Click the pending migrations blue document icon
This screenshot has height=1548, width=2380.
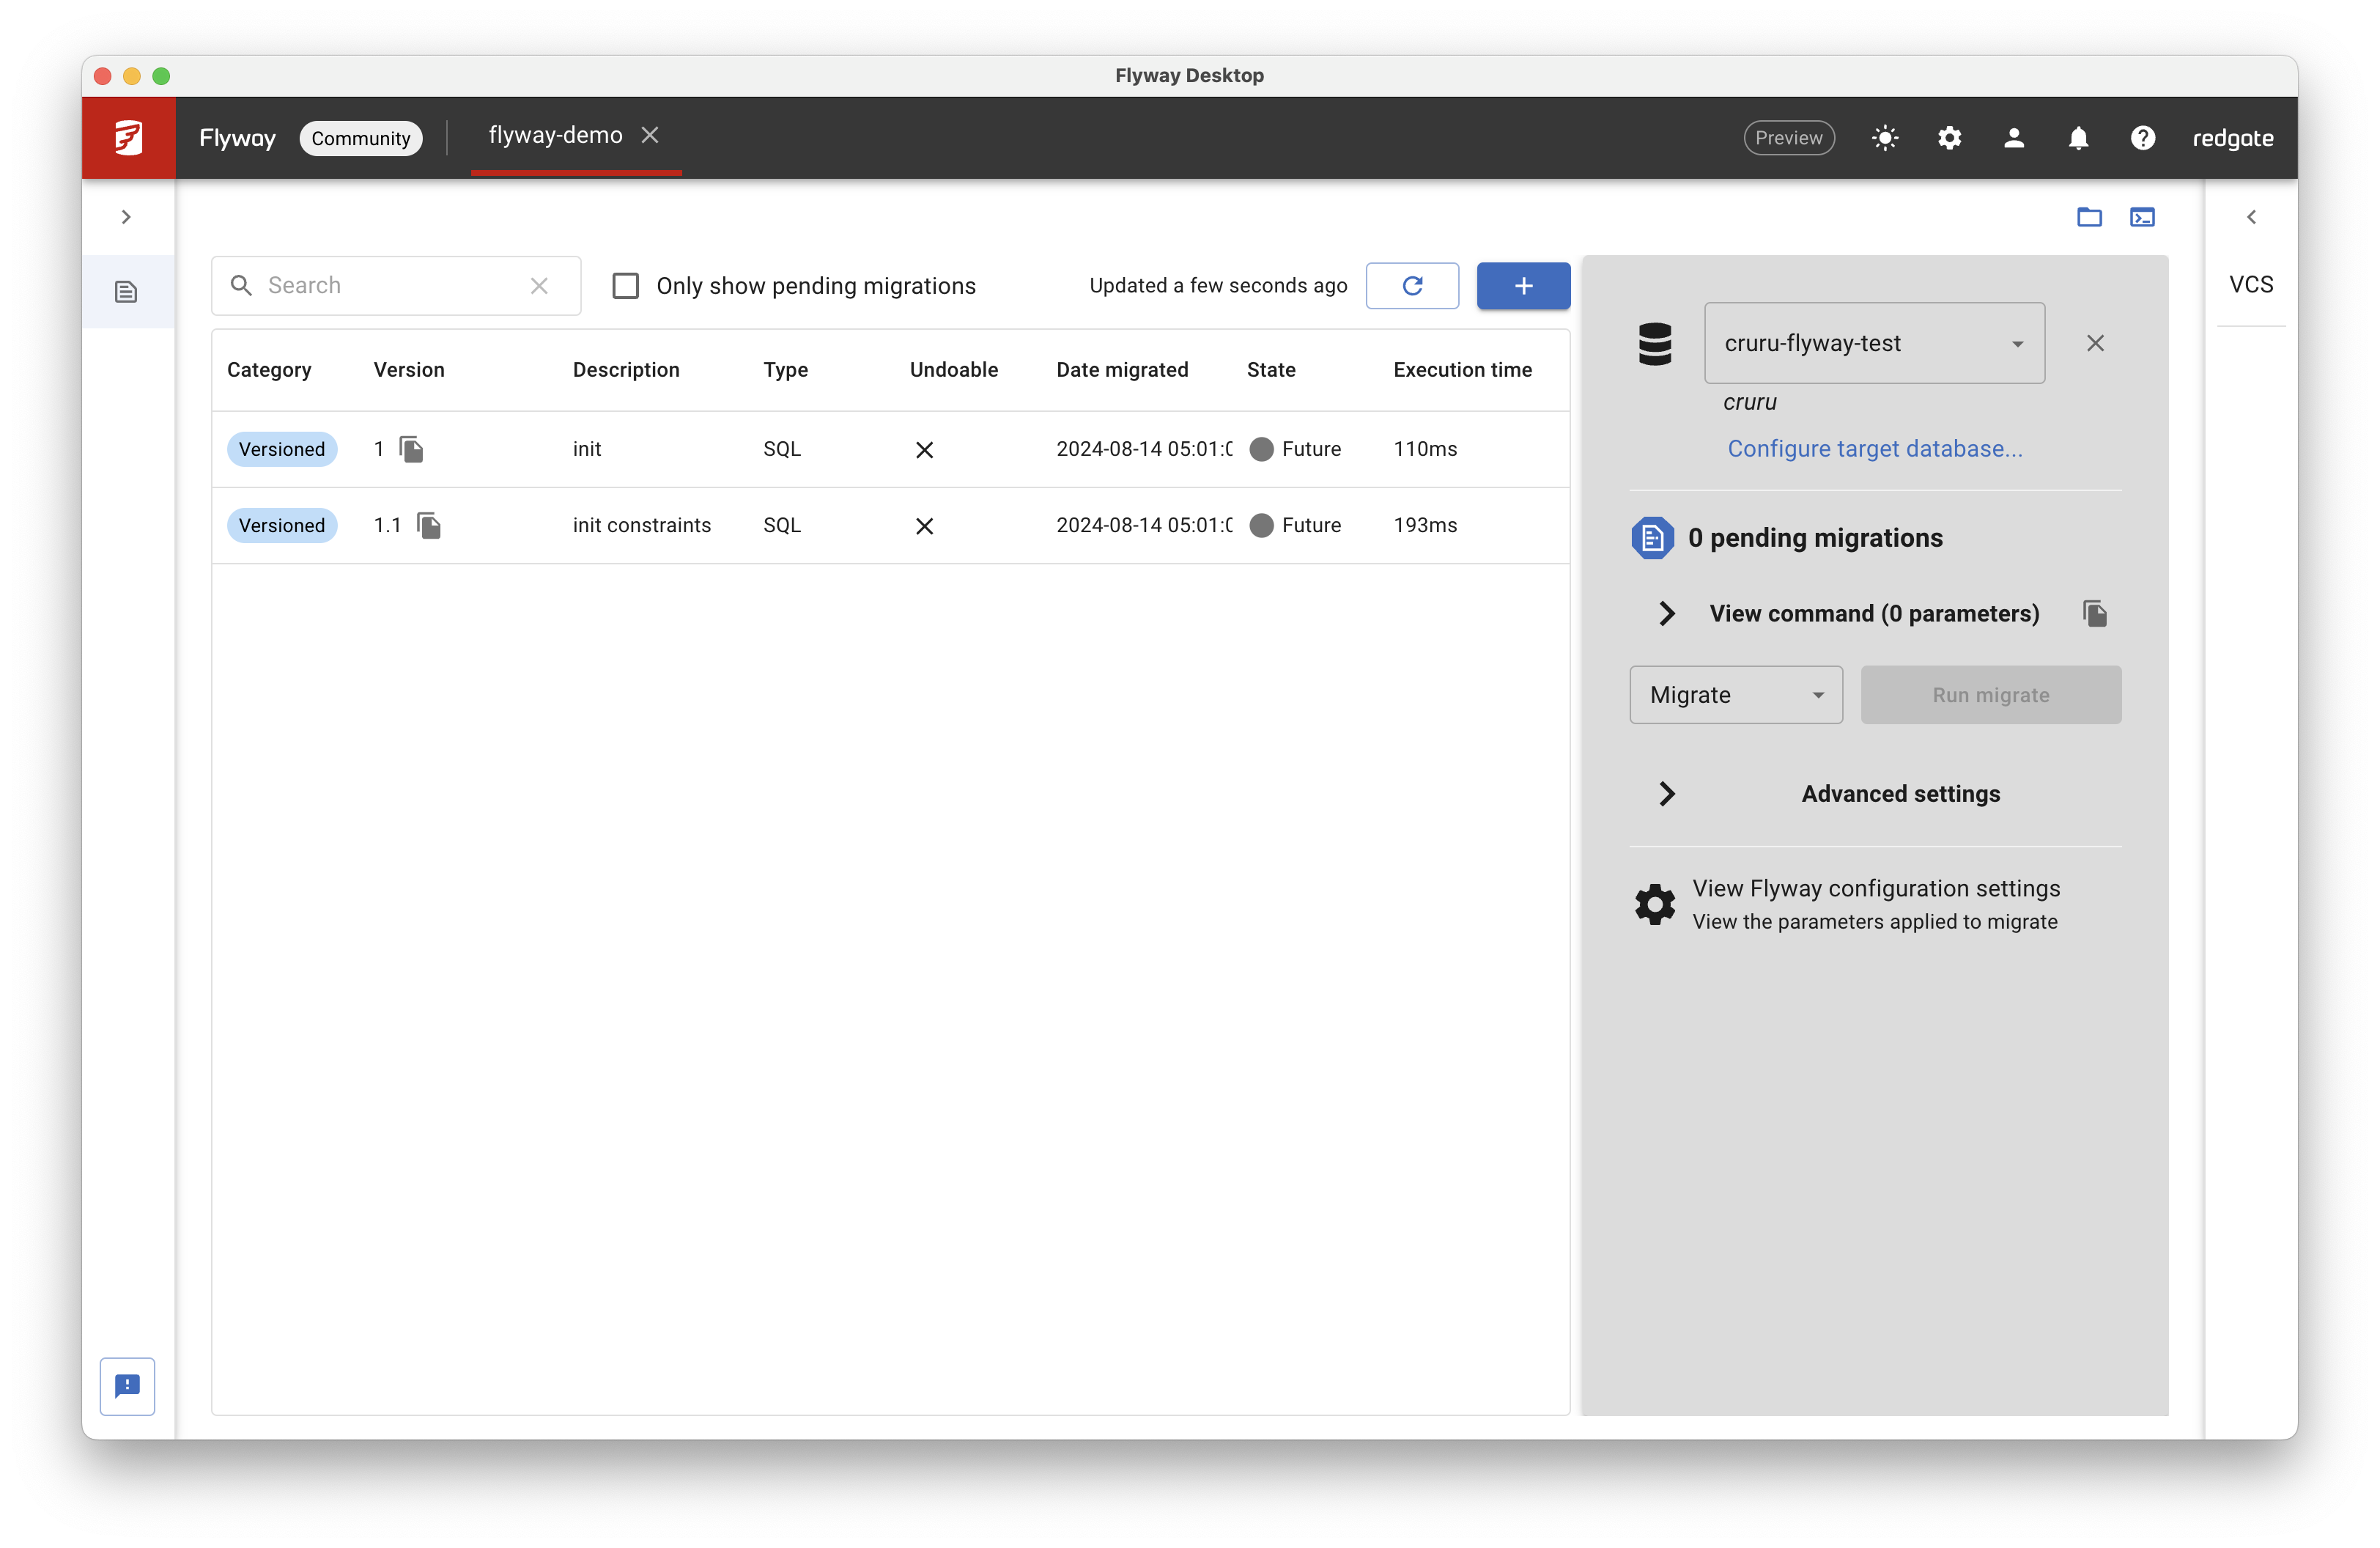click(x=1652, y=538)
